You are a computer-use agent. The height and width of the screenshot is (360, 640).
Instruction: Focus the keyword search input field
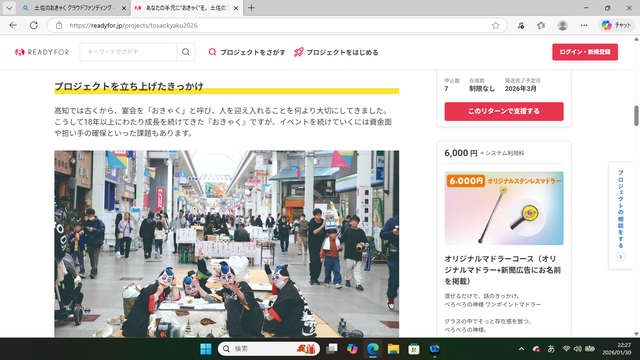coord(128,52)
